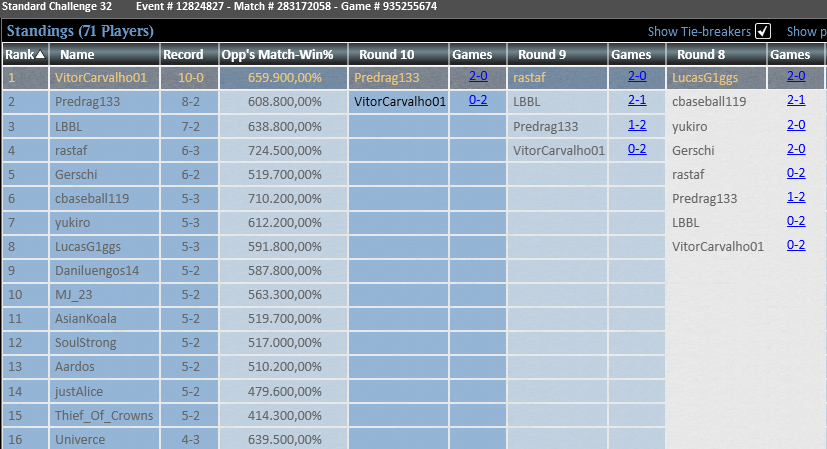827x449 pixels.
Task: Select player Predrag133 in Name column
Action: point(88,102)
